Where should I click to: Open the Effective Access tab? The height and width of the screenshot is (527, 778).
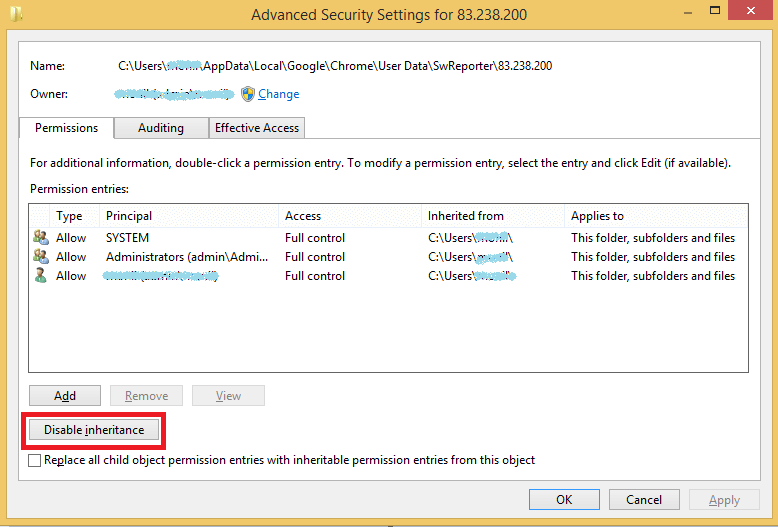257,128
